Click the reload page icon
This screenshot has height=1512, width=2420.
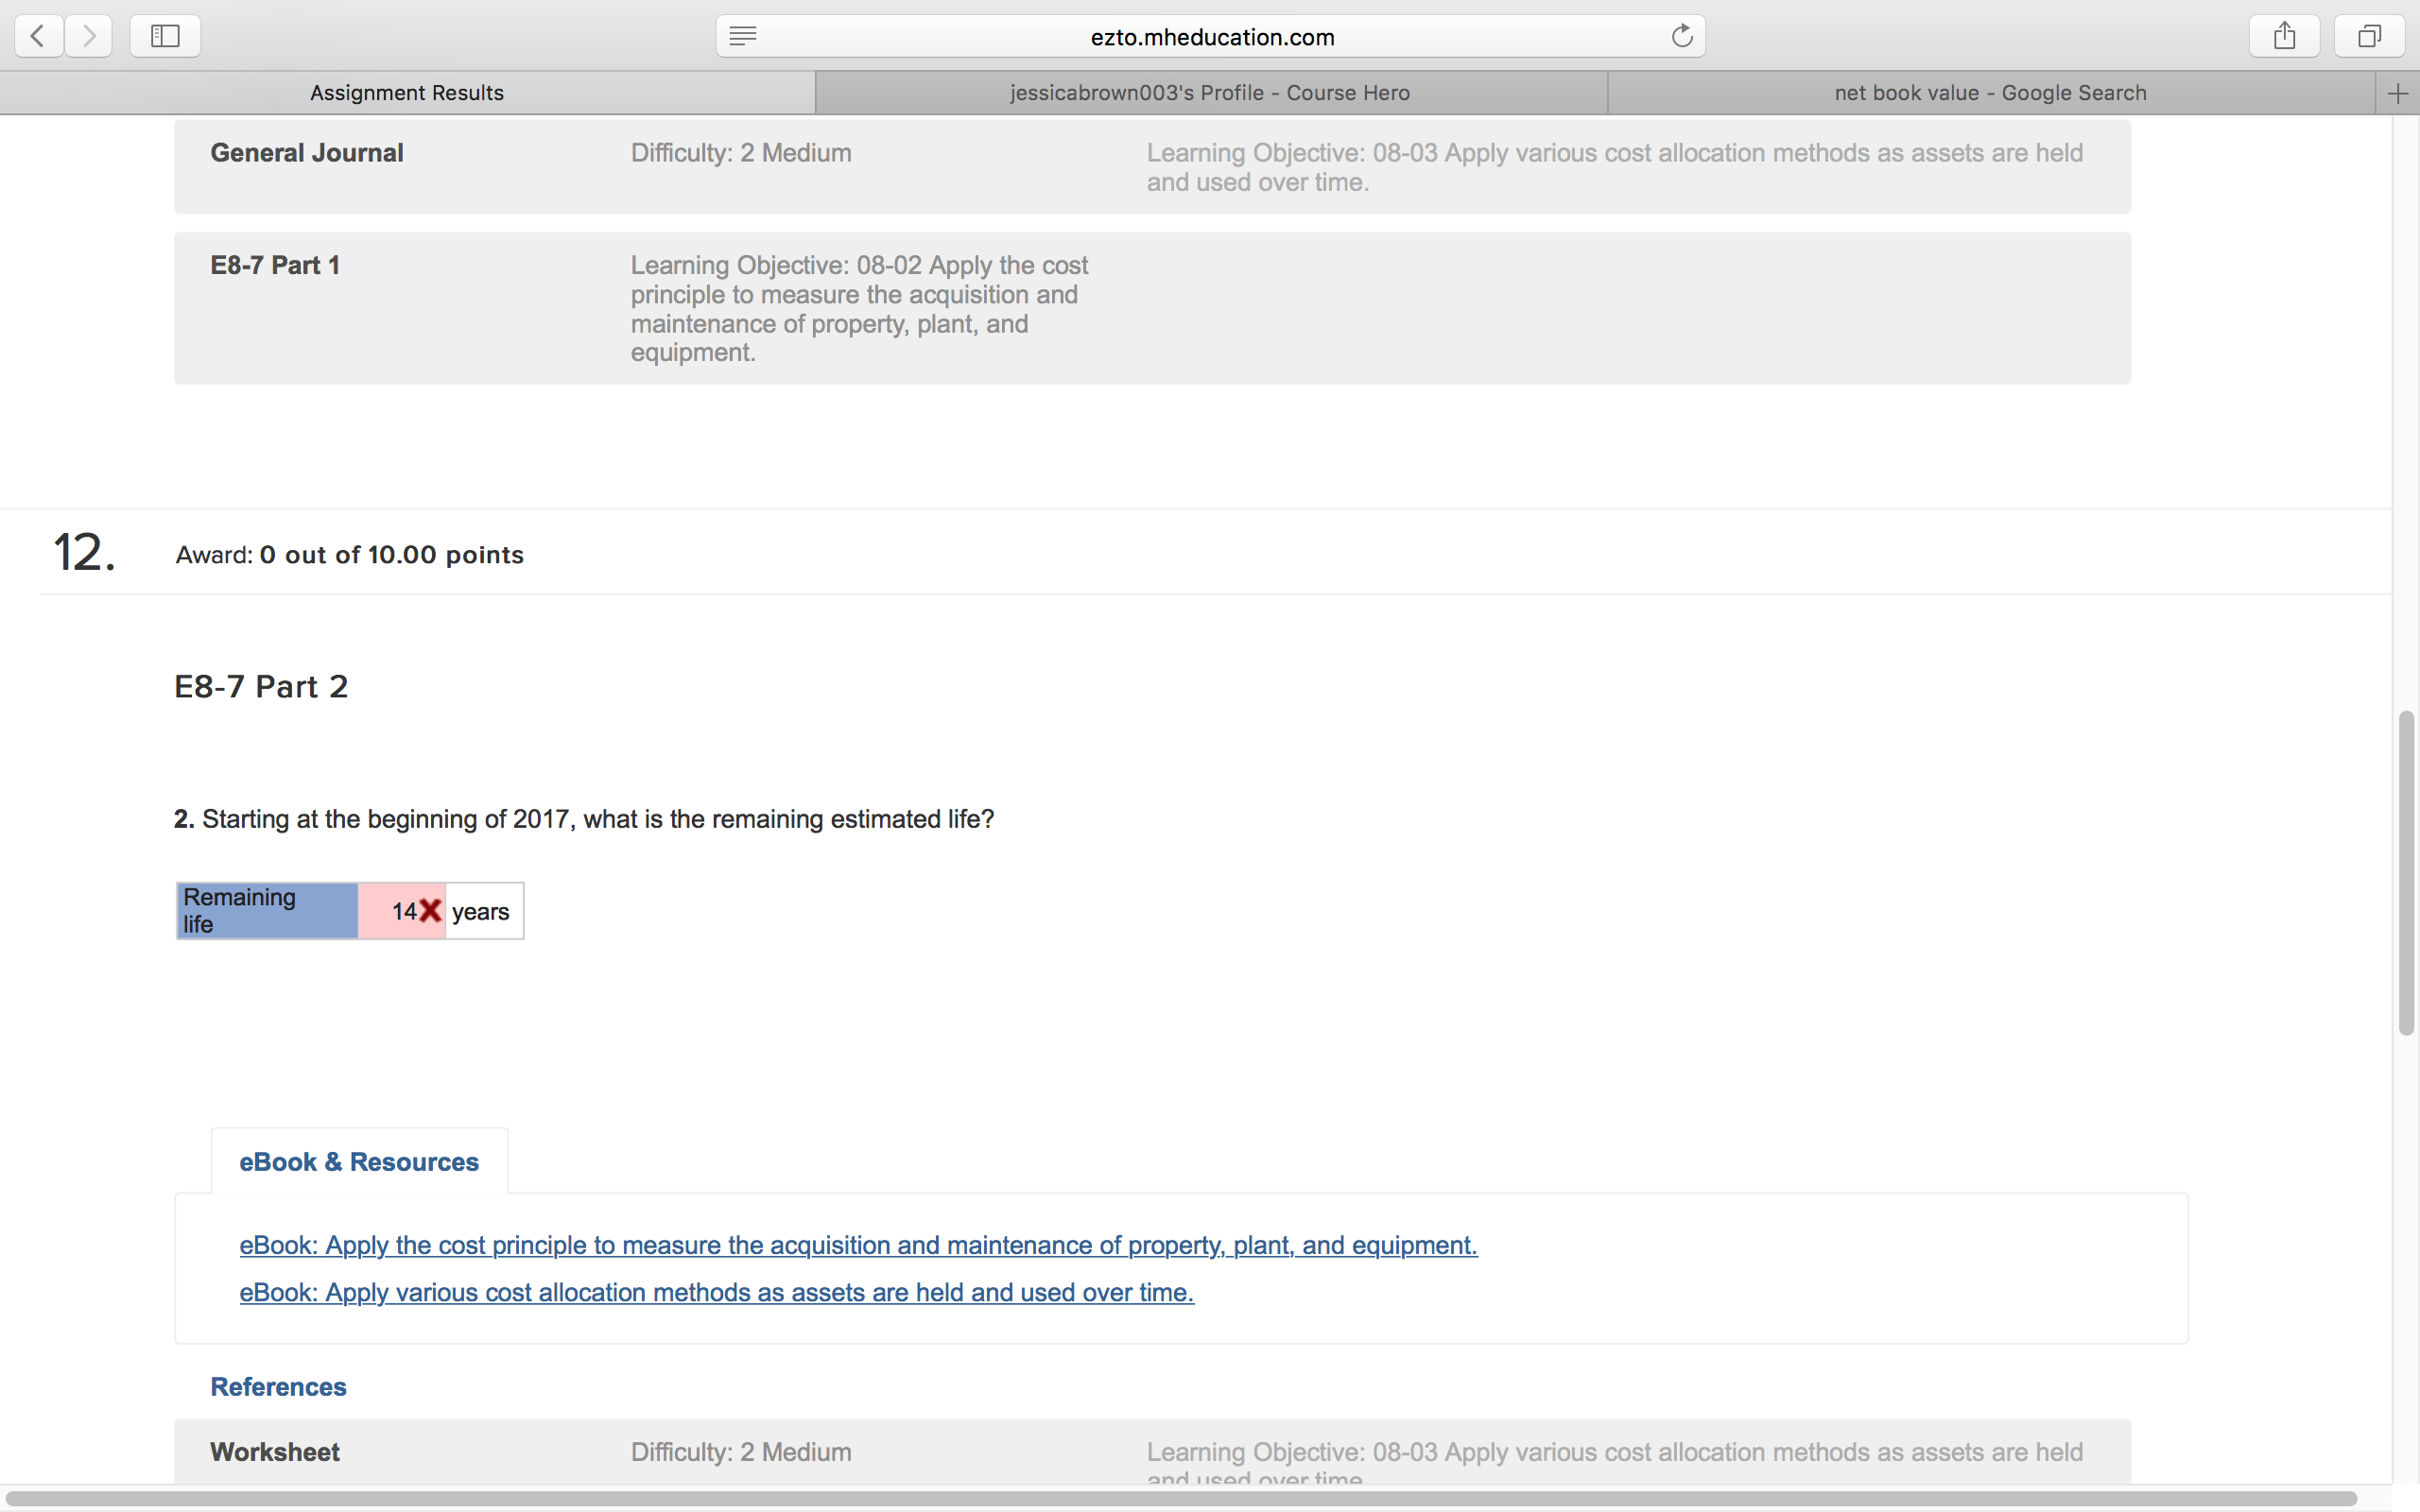click(1682, 37)
